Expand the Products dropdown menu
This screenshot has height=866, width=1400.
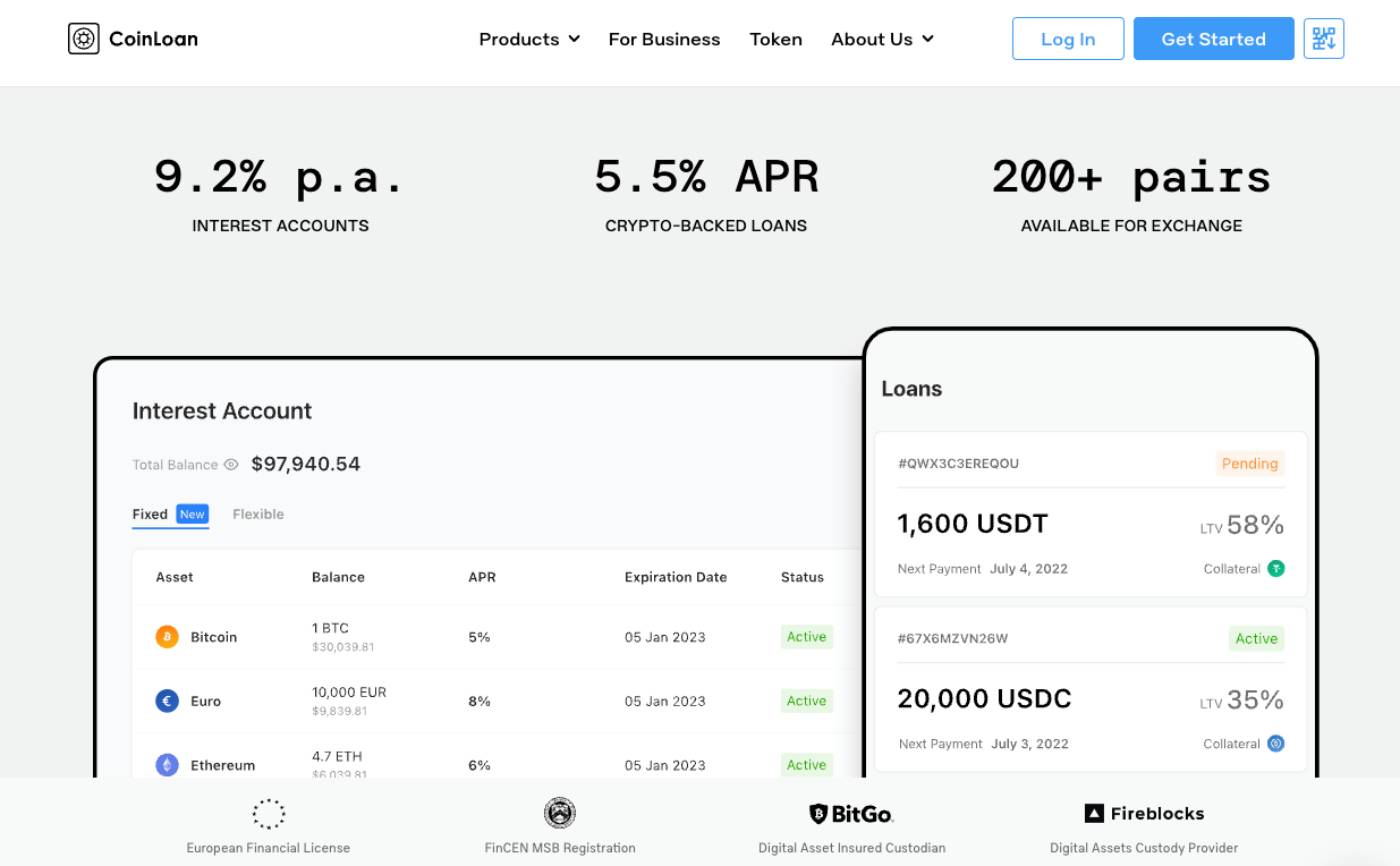(529, 39)
